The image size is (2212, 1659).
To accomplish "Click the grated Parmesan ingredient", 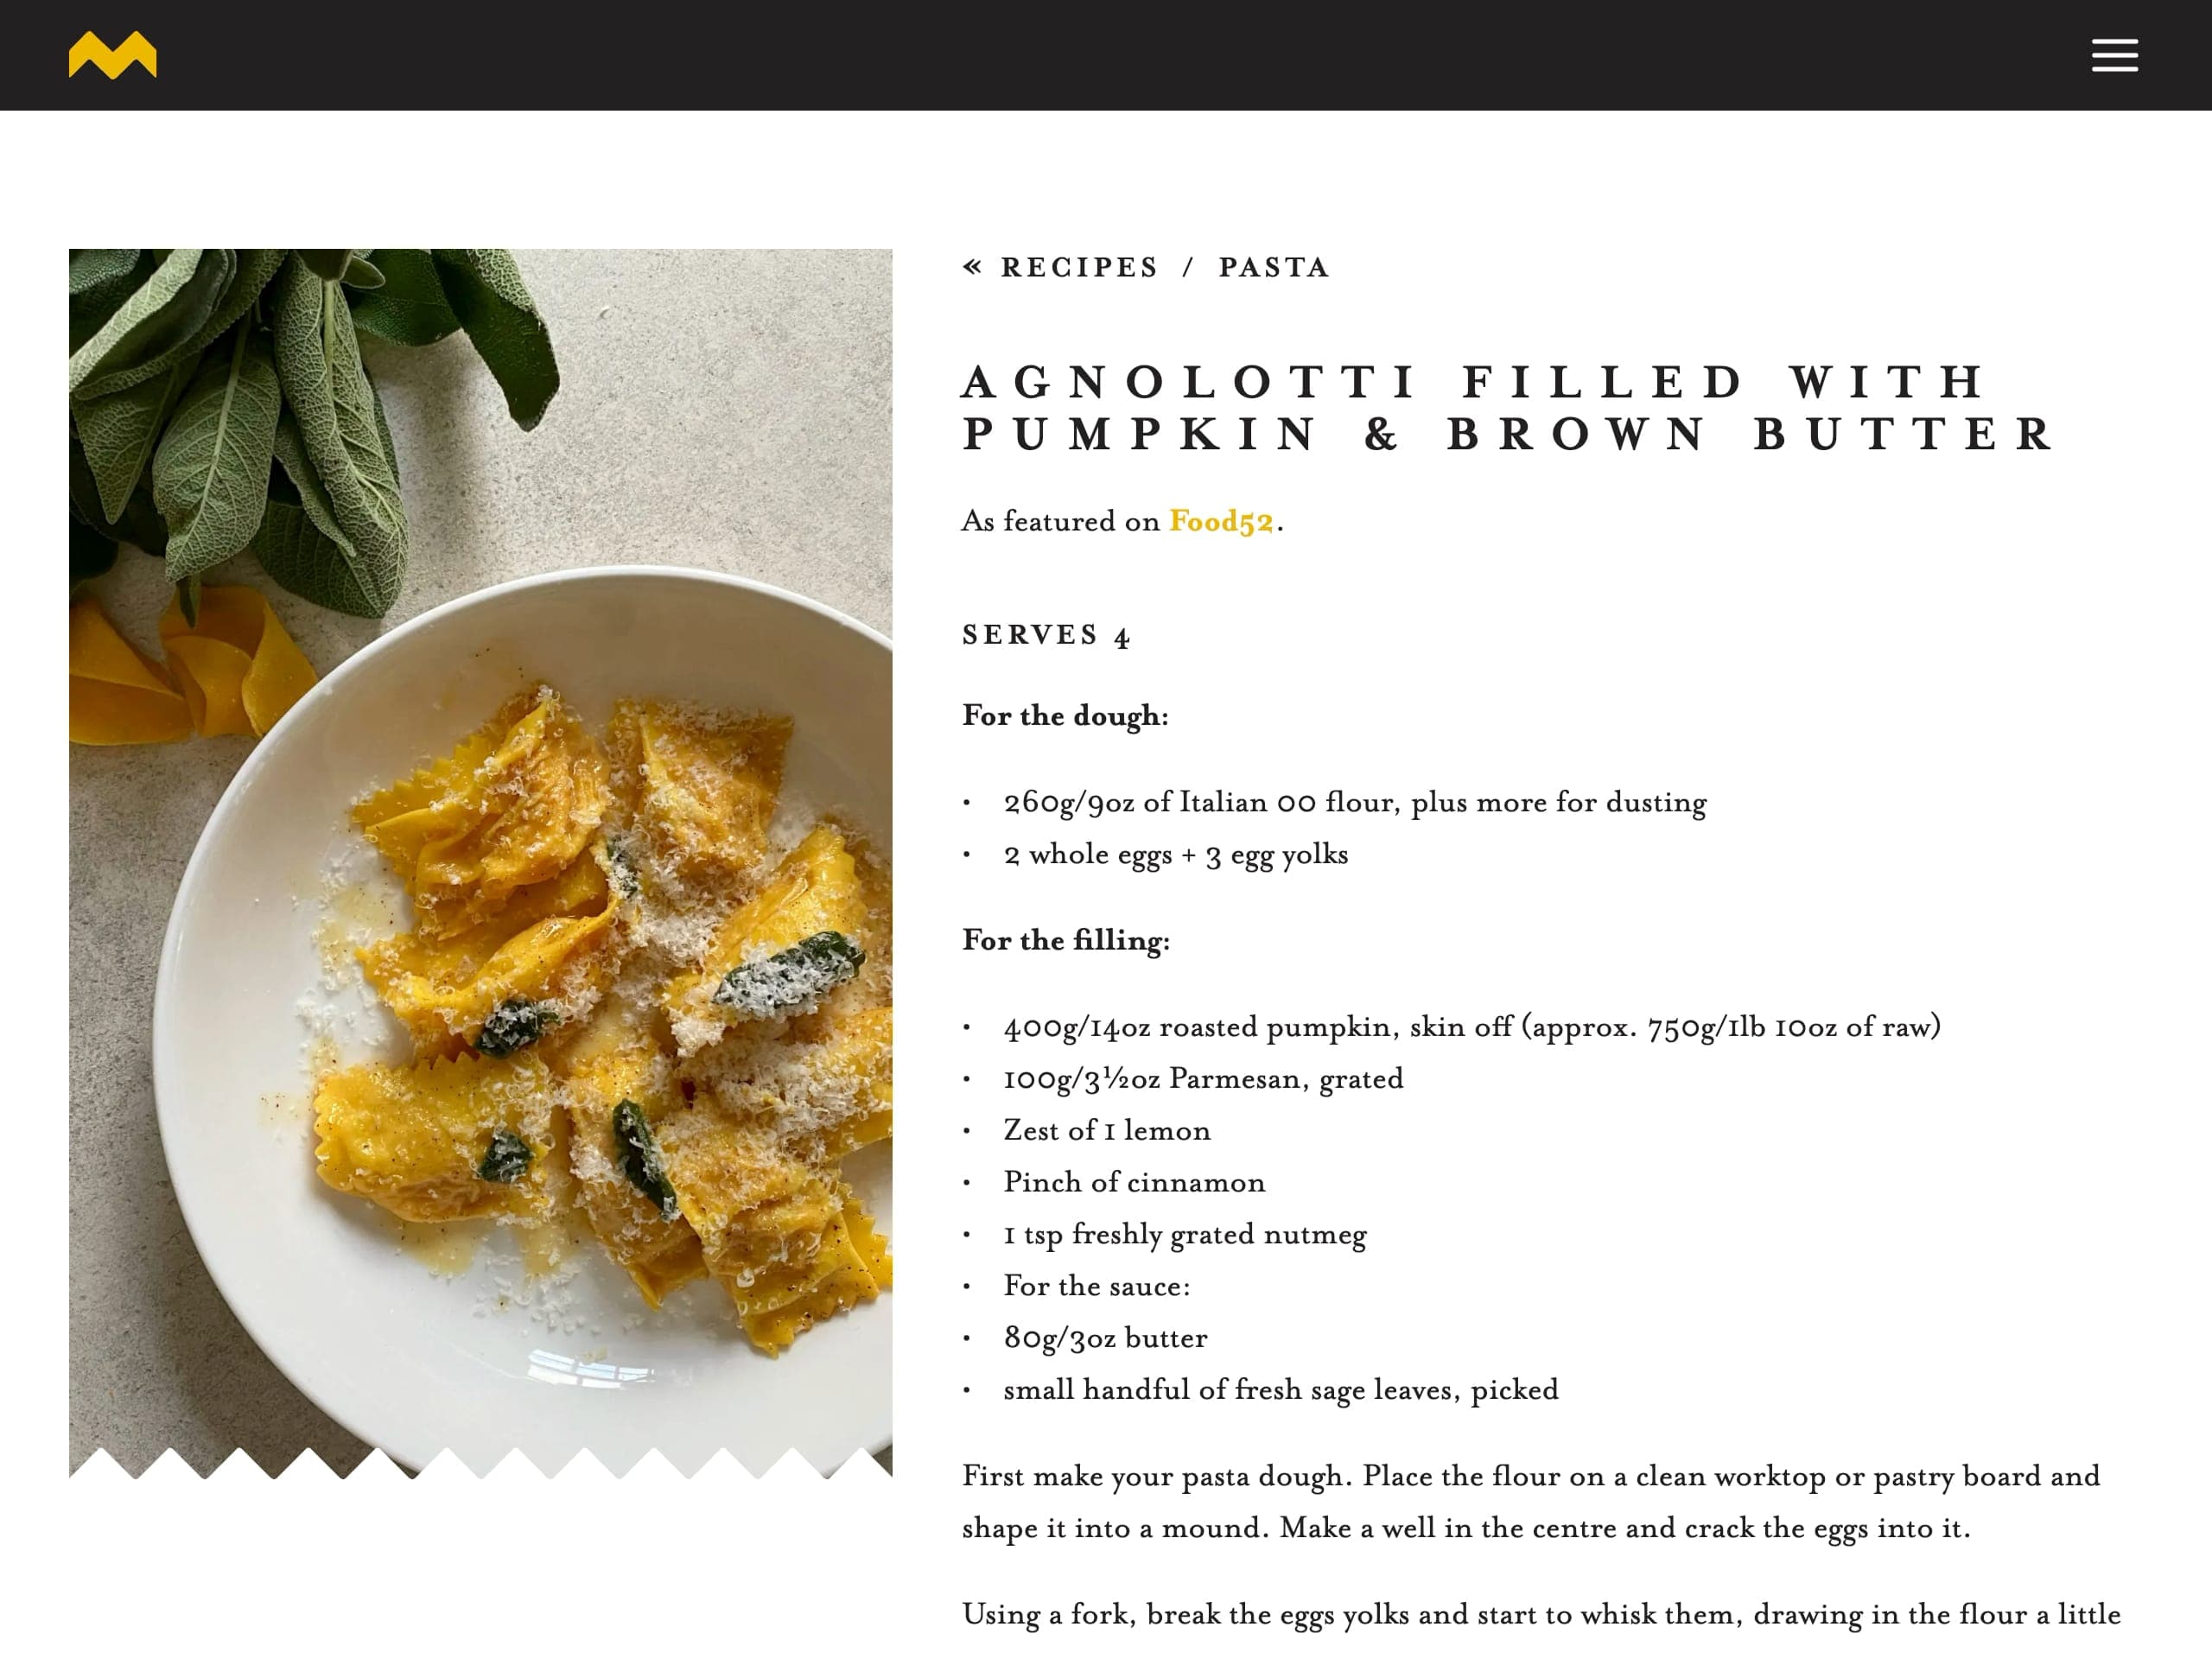I will (x=1203, y=1078).
